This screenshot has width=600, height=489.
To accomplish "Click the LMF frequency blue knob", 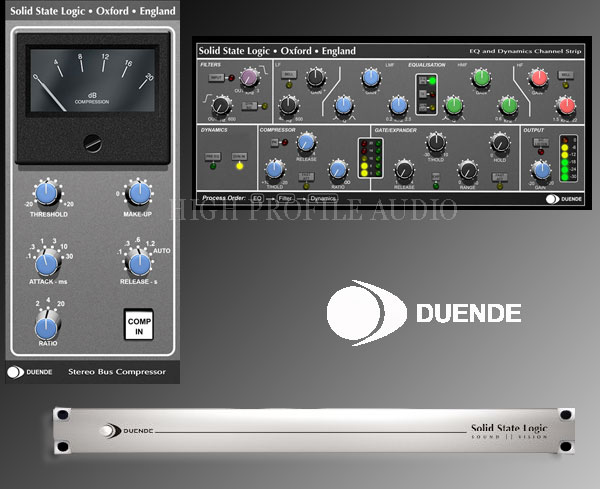I will pos(398,106).
